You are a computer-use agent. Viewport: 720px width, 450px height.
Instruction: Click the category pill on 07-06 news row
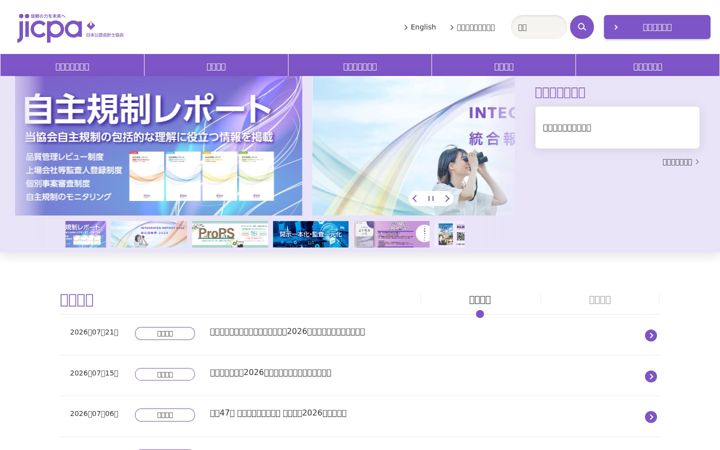165,415
